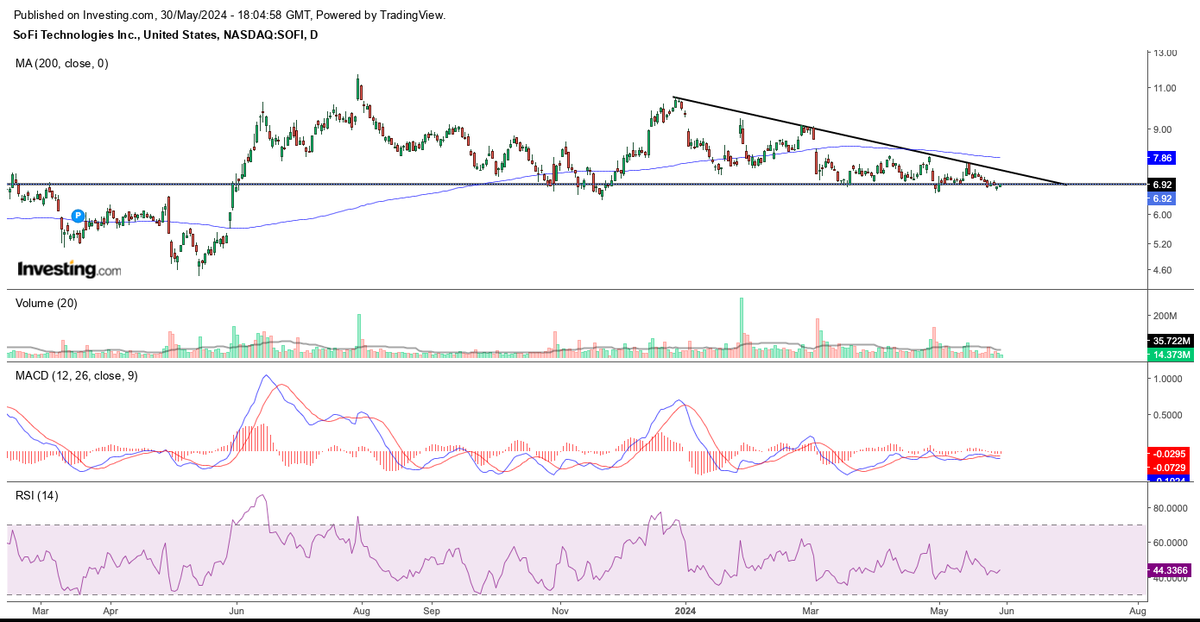Click the 4.60 price axis label

[x=1161, y=270]
